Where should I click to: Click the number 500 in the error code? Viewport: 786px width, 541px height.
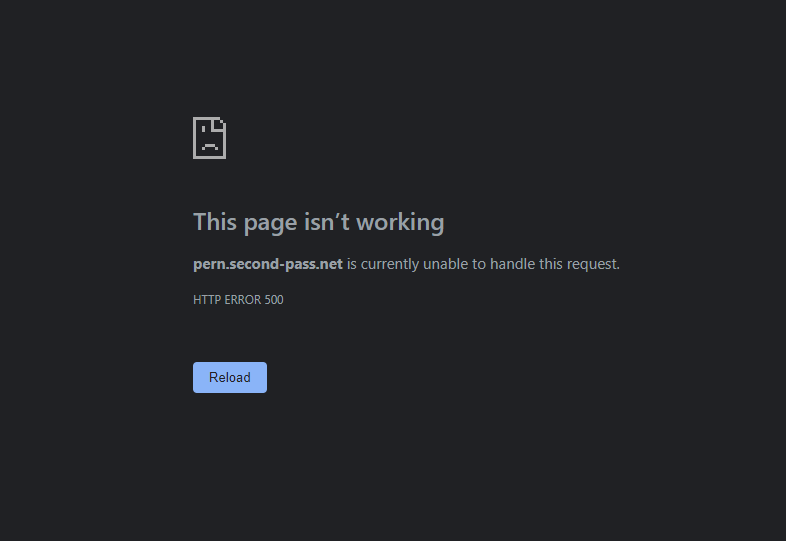(x=274, y=300)
